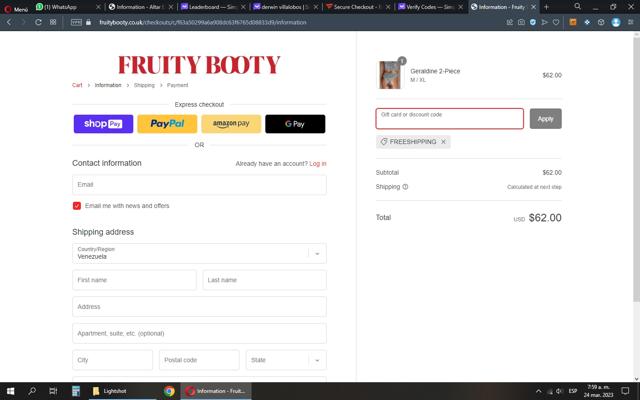The height and width of the screenshot is (400, 640).
Task: Click the heart bookmark icon
Action: (x=556, y=22)
